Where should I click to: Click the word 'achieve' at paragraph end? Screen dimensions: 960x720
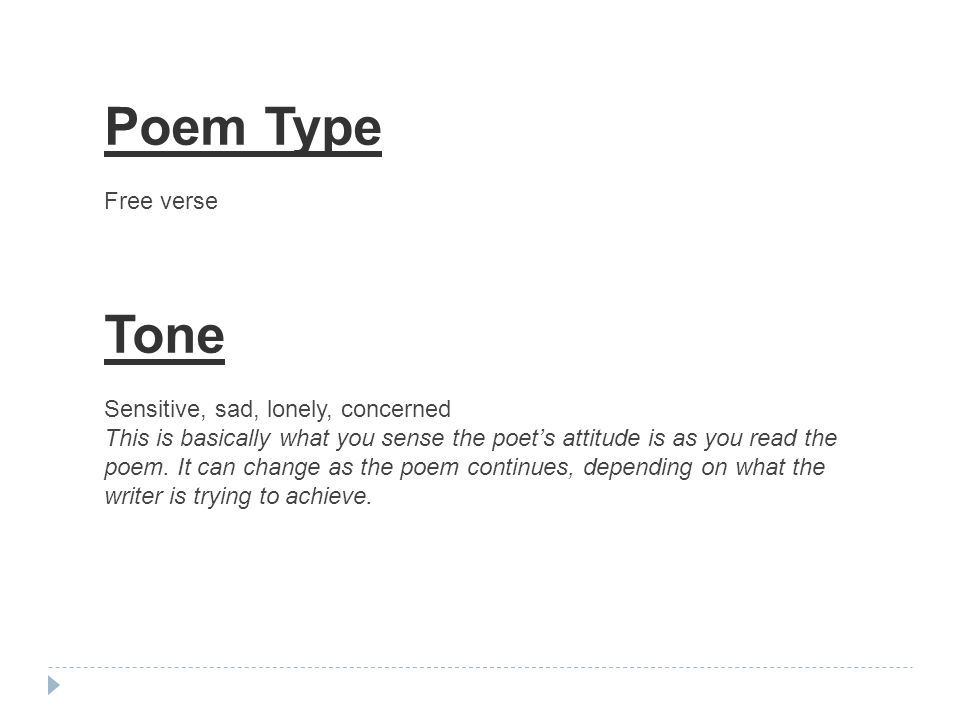point(329,497)
